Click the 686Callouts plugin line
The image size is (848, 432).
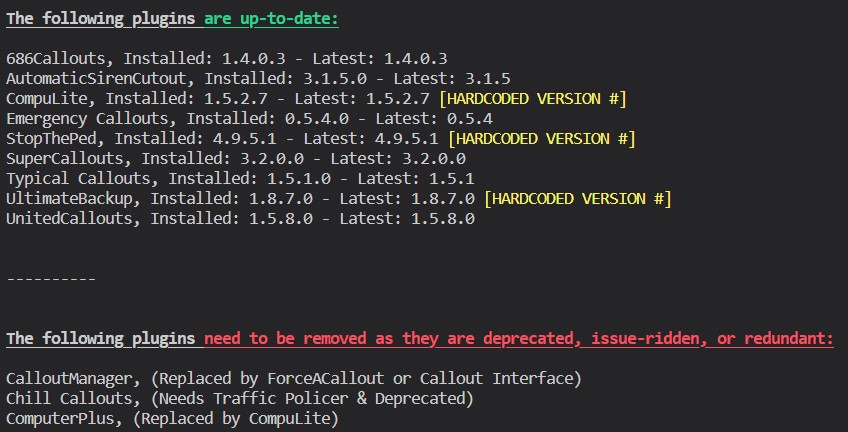(226, 58)
